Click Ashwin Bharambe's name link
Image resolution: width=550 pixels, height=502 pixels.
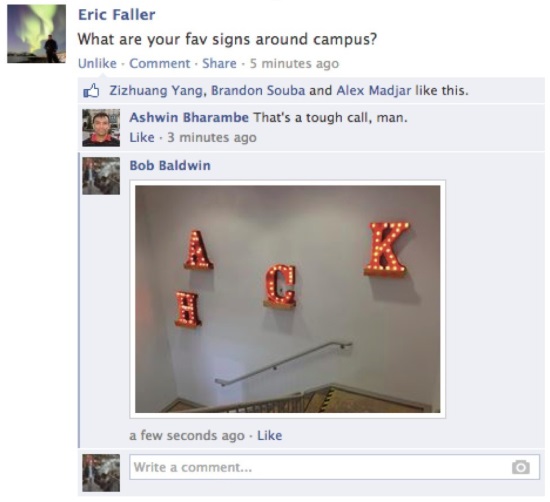pyautogui.click(x=189, y=117)
